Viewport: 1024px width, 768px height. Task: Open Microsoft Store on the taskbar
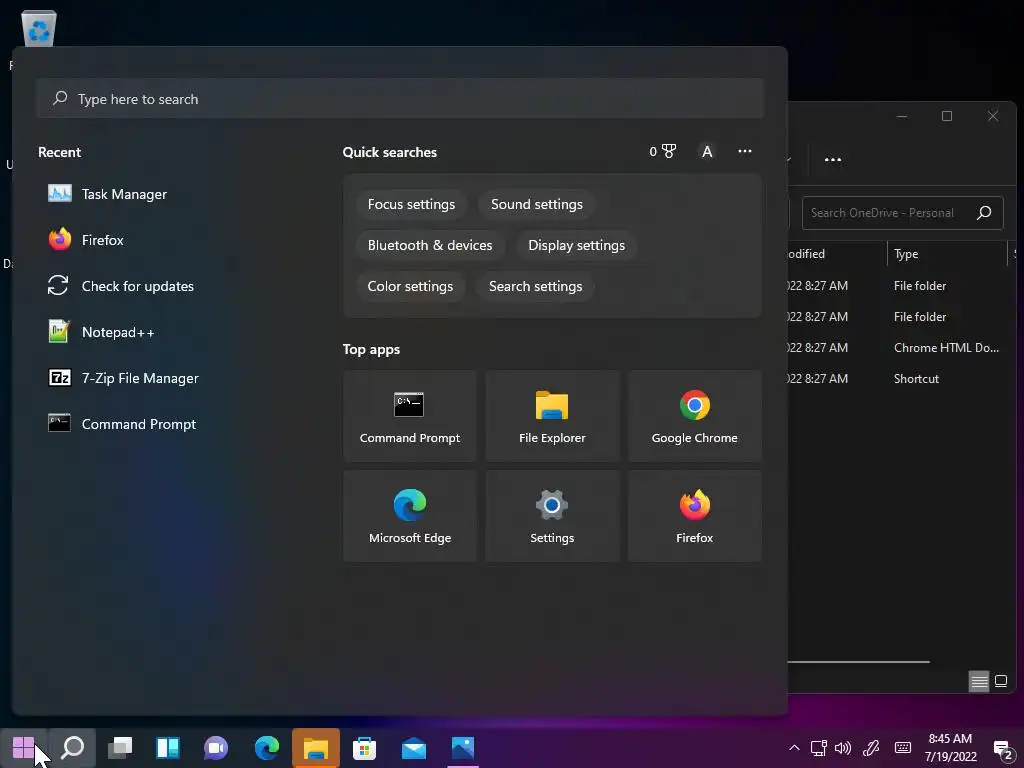point(364,748)
